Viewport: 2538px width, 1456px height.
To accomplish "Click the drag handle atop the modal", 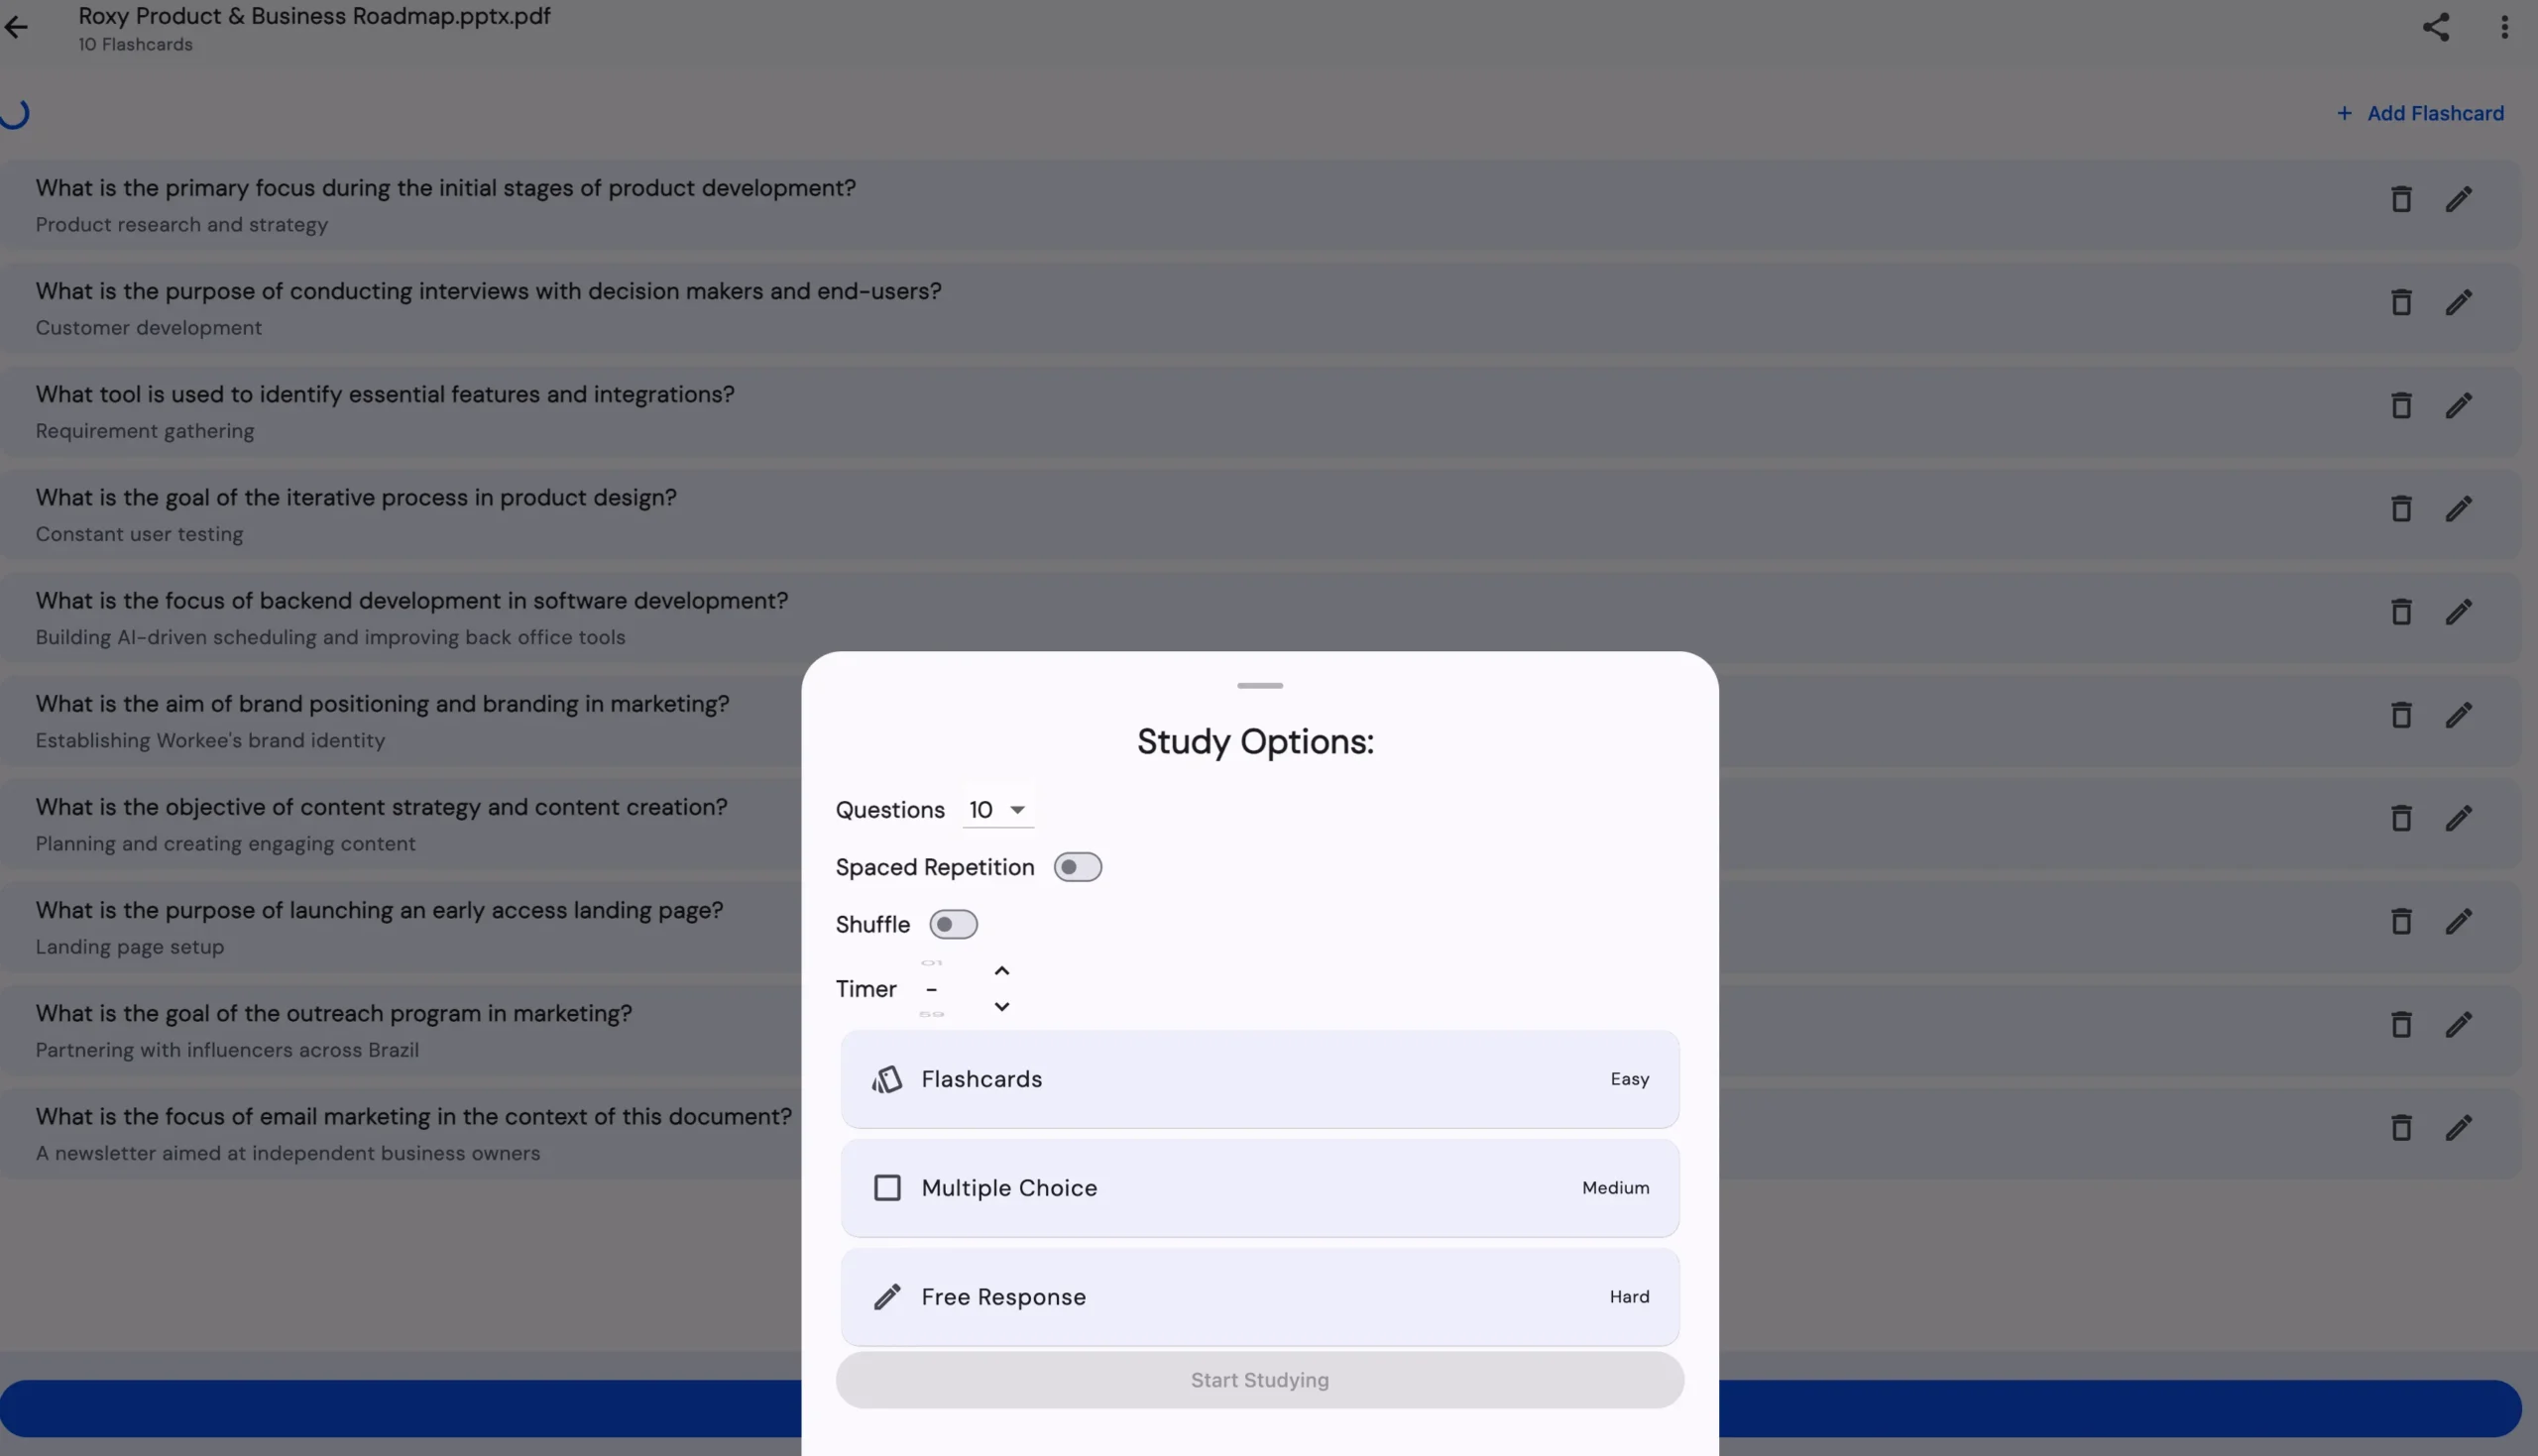I will 1259,686.
